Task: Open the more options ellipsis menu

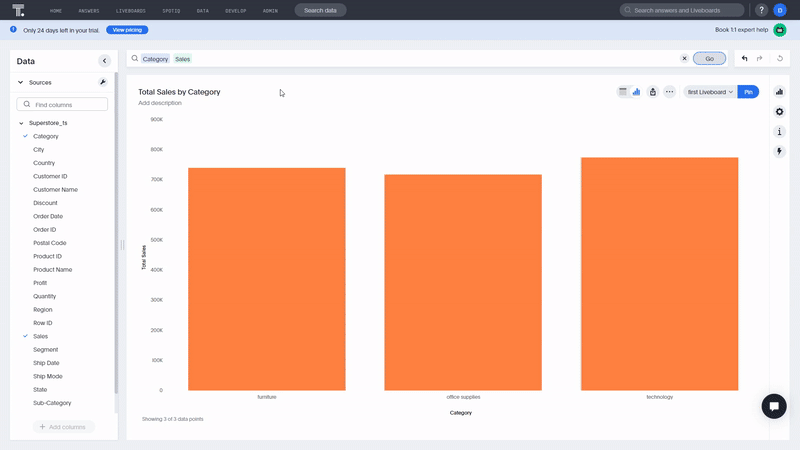Action: click(669, 92)
